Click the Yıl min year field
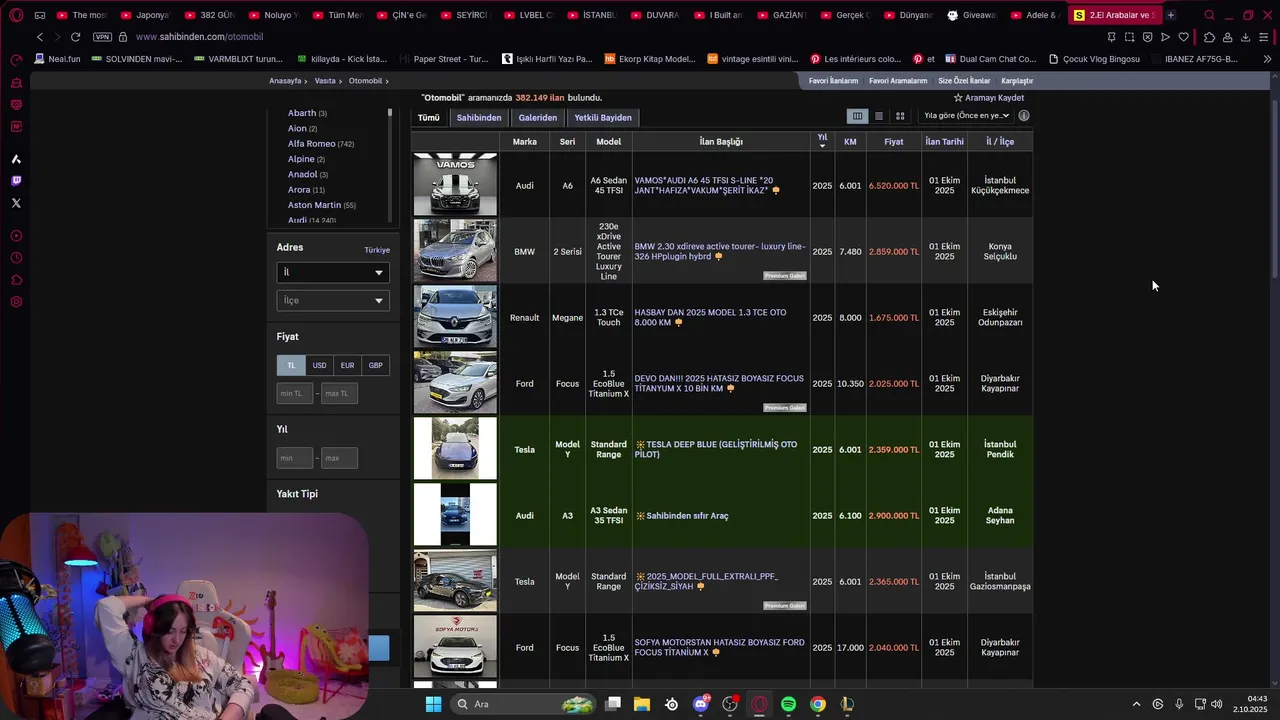The image size is (1280, 720). point(295,458)
